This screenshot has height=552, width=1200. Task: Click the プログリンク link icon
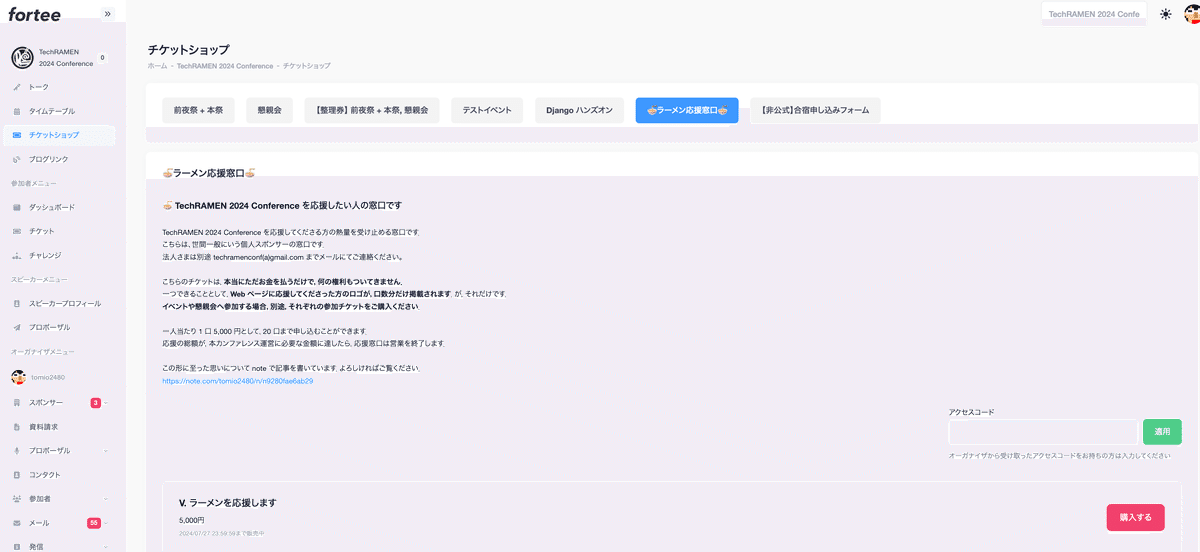(17, 159)
